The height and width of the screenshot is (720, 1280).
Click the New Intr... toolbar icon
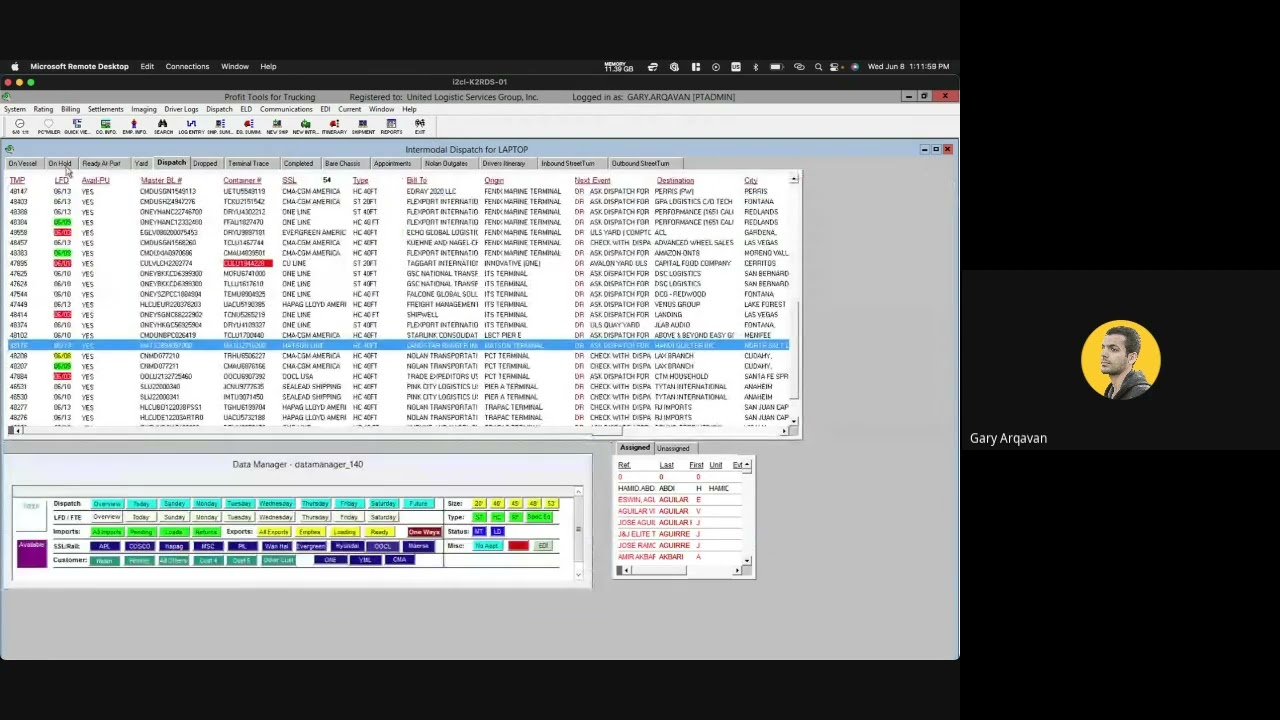[x=305, y=126]
